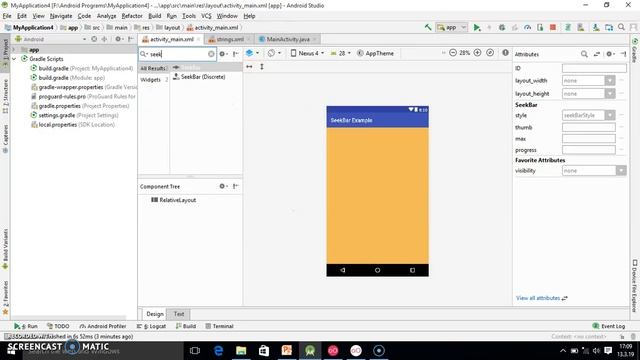Click Sync Project with Gradle Files icon
Image resolution: width=640 pixels, height=360 pixels.
(x=567, y=27)
